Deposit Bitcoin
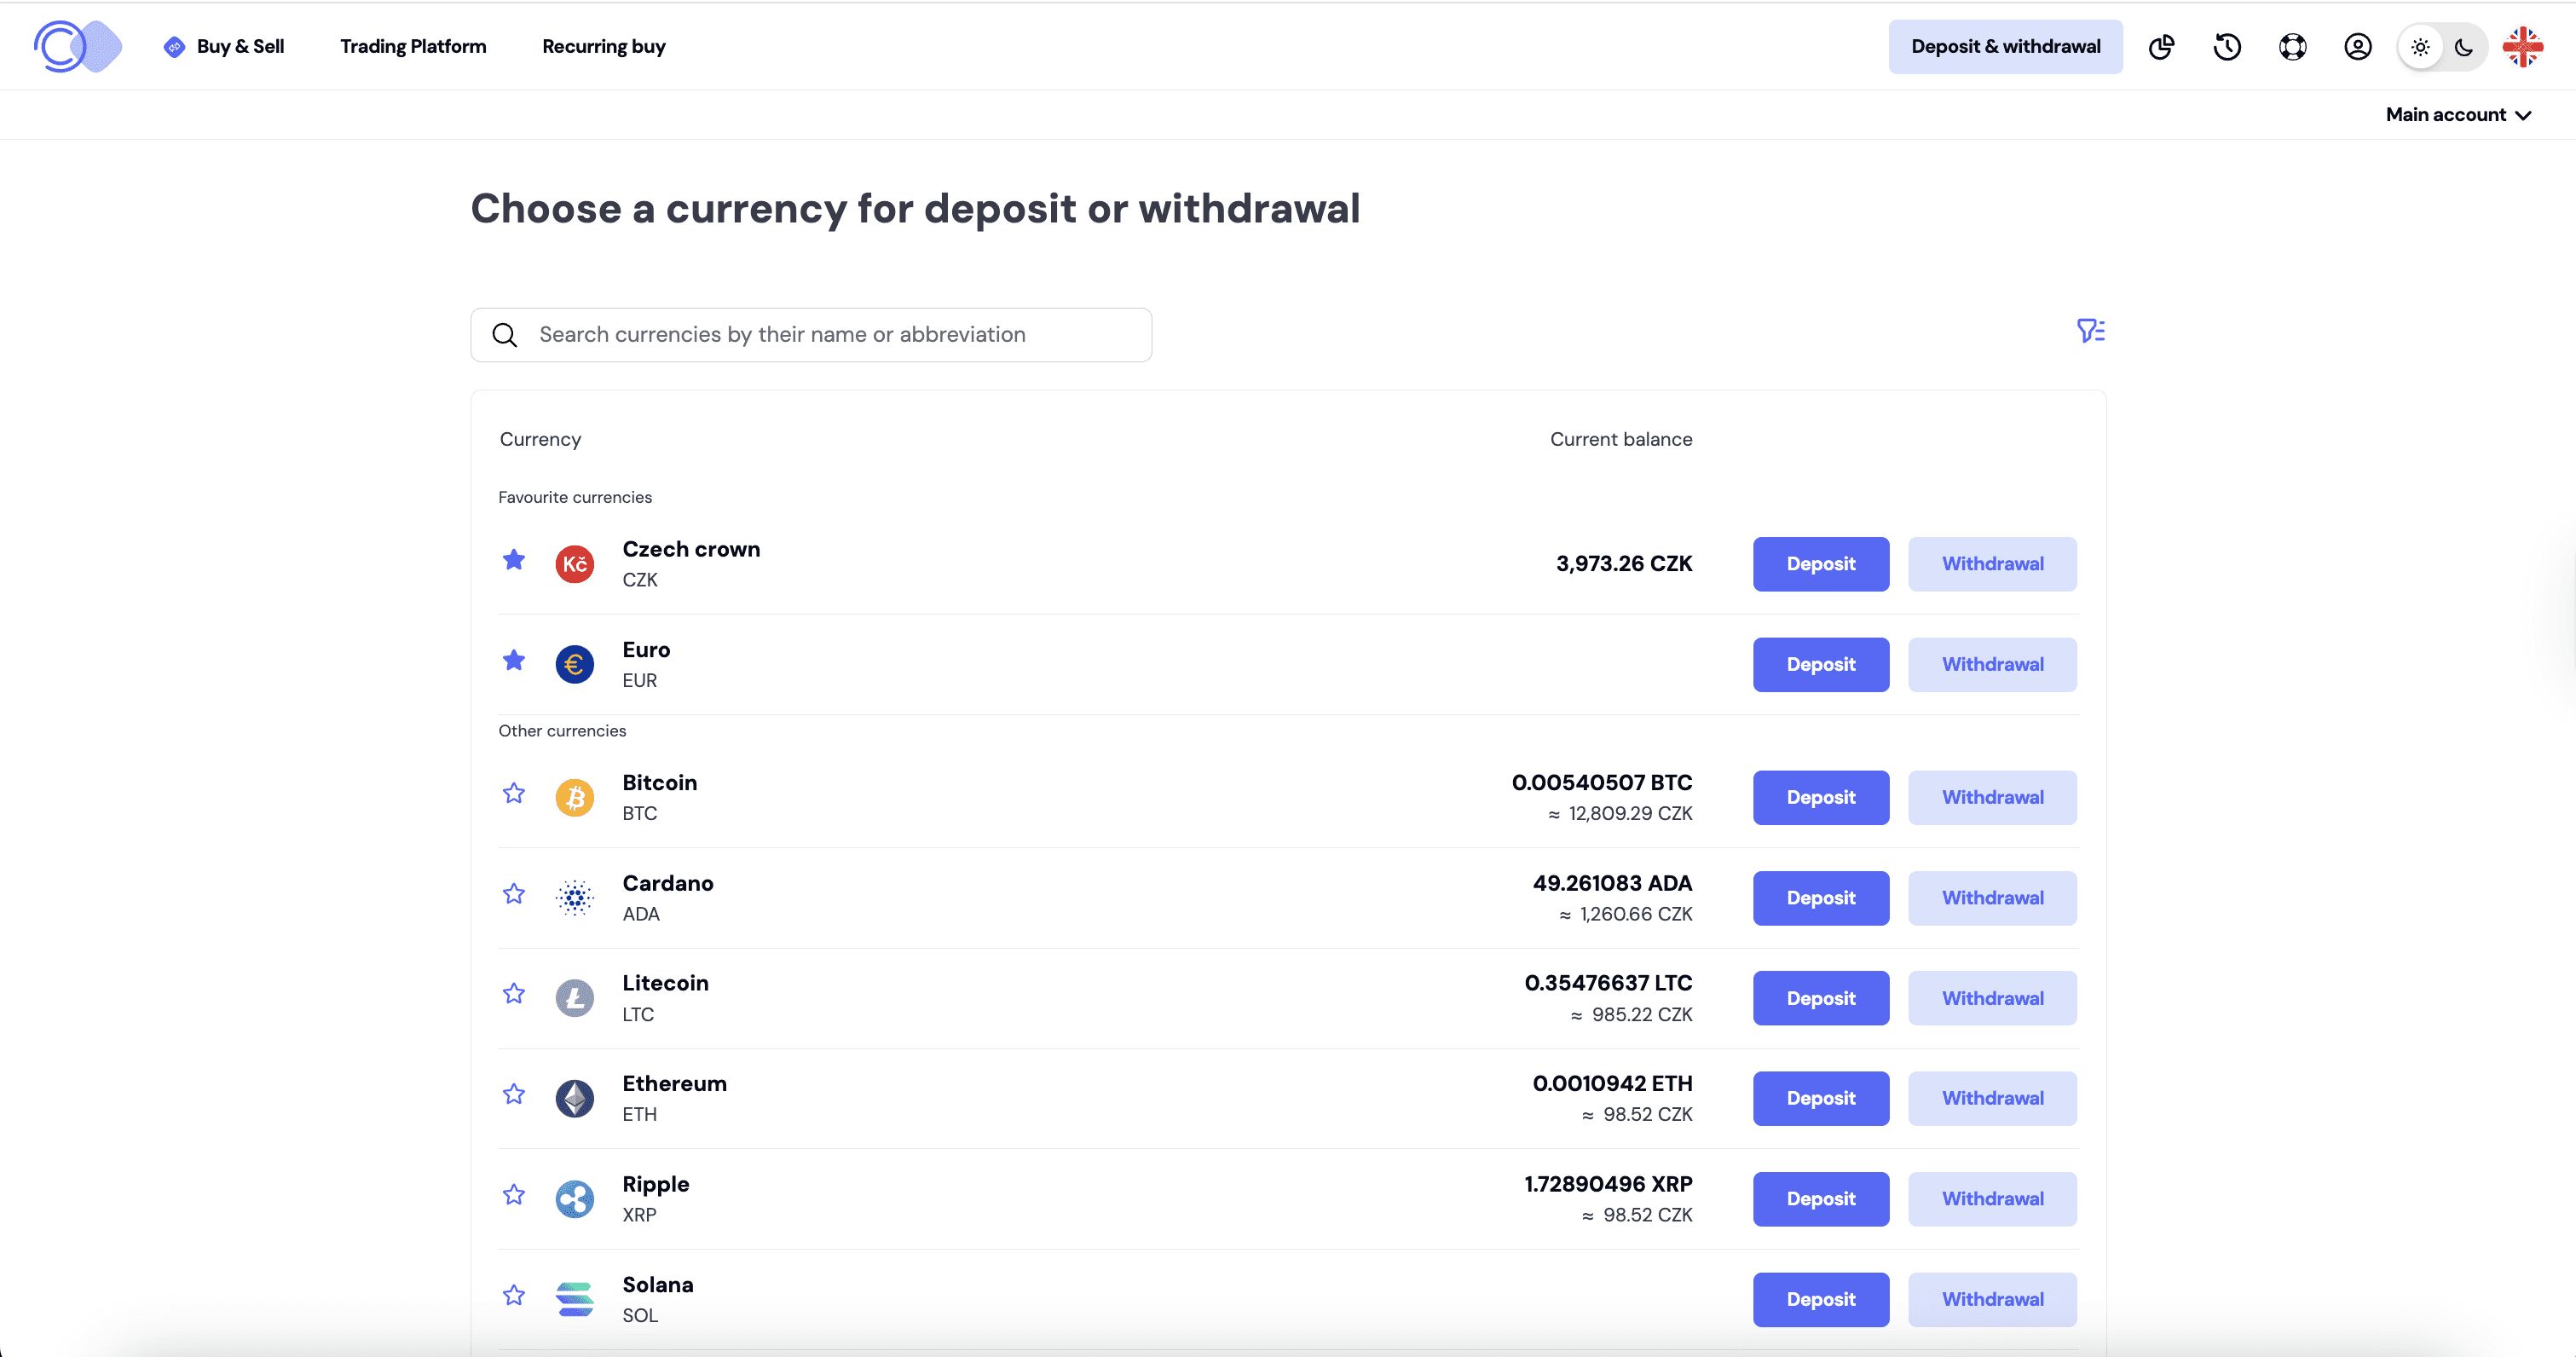 pos(1821,797)
